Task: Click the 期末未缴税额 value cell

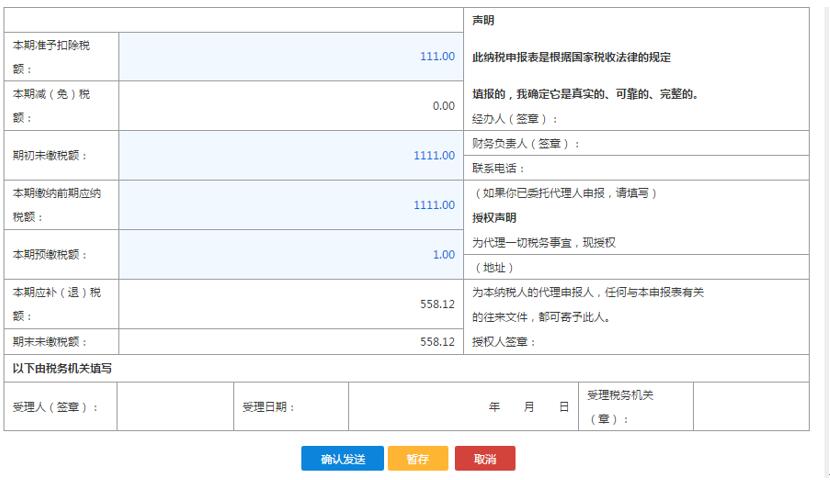Action: pos(290,342)
